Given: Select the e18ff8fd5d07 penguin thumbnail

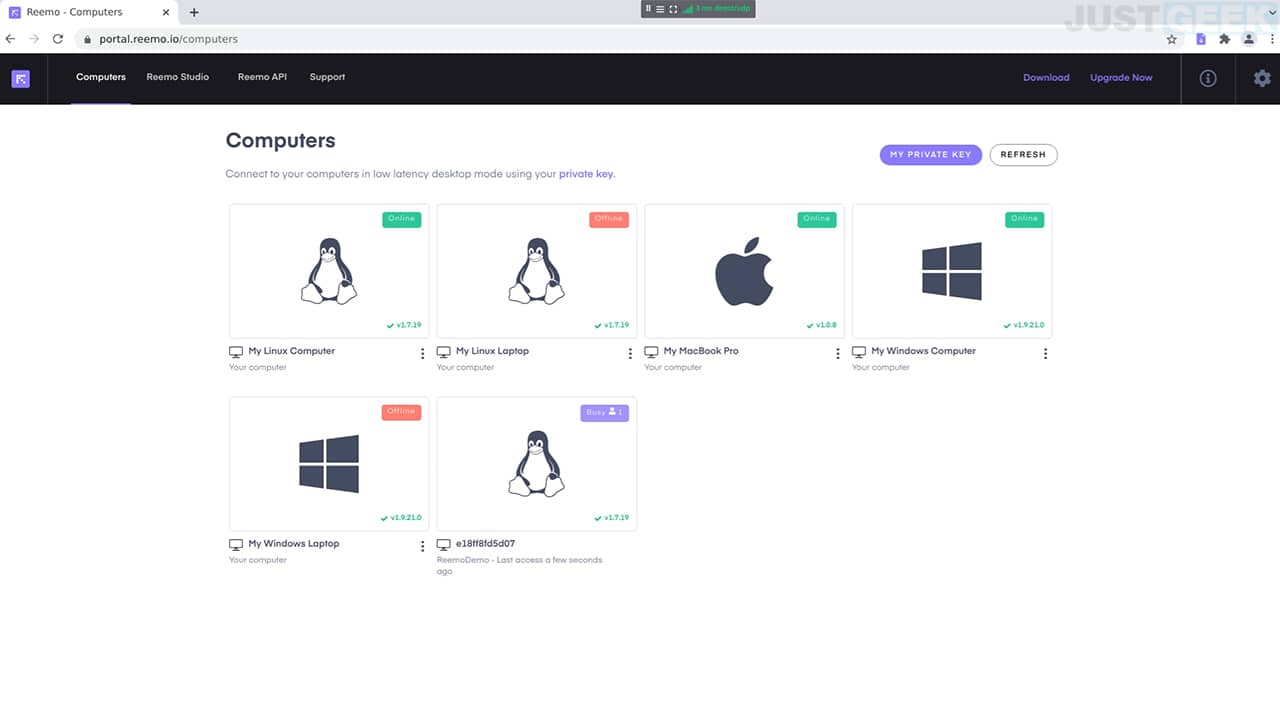Looking at the screenshot, I should 537,464.
